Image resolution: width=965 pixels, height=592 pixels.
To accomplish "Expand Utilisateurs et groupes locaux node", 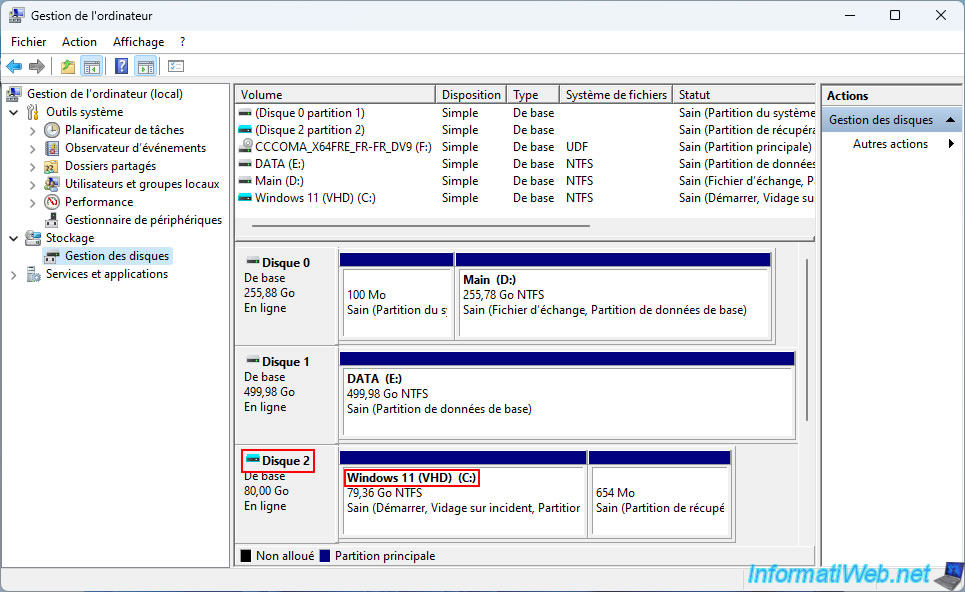I will click(x=33, y=184).
